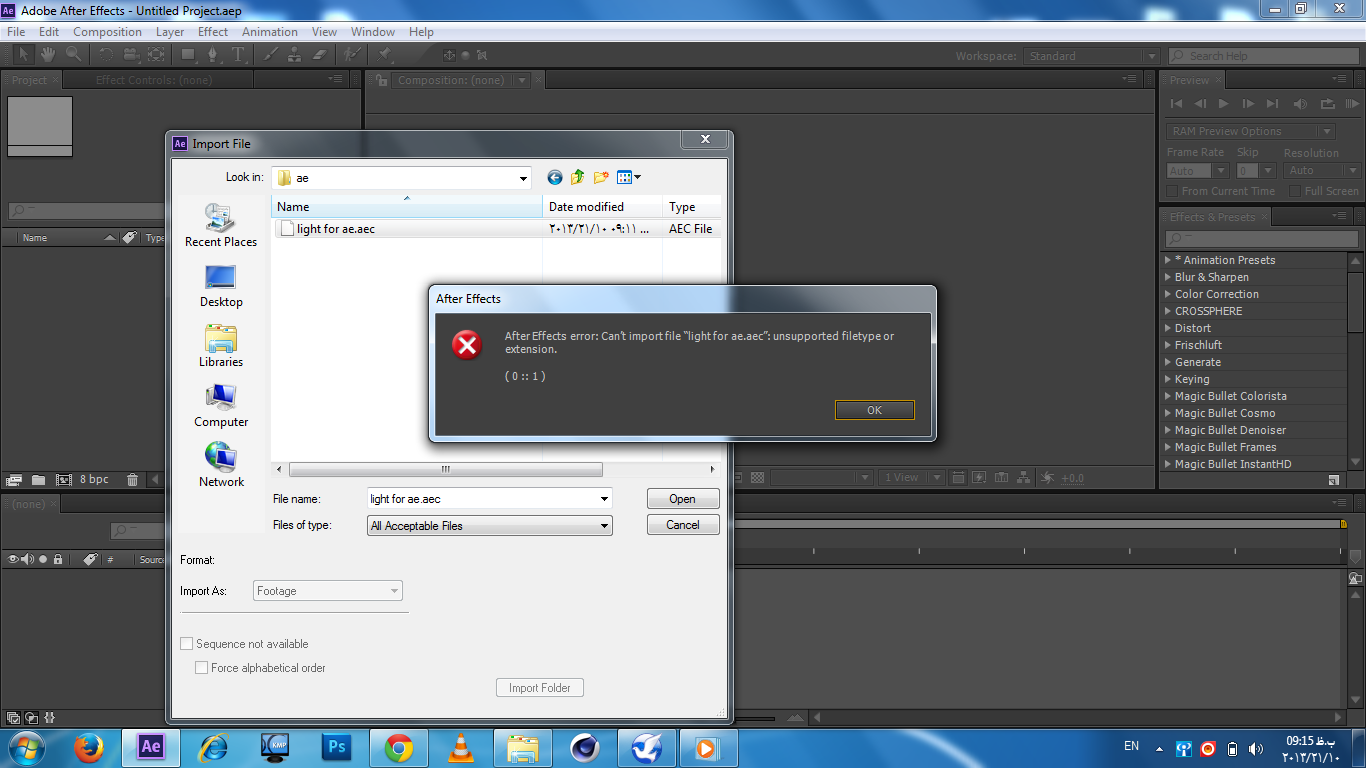The height and width of the screenshot is (768, 1366).
Task: Click horizontal scrollbar in Import file list
Action: click(x=446, y=469)
